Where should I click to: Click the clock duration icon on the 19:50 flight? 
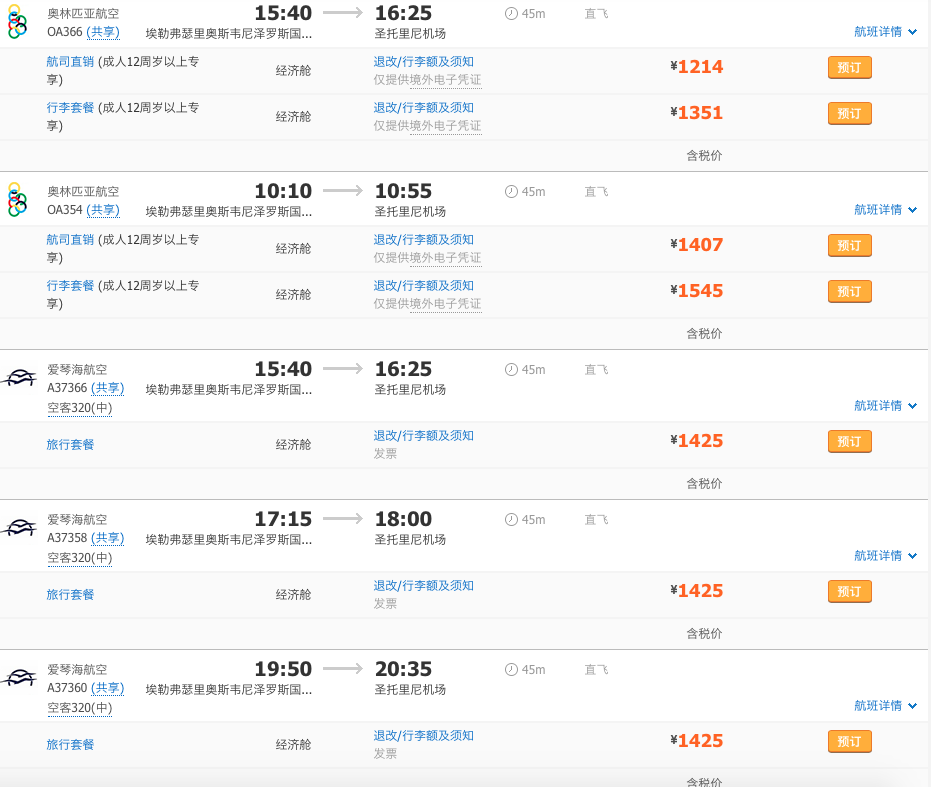tap(512, 669)
